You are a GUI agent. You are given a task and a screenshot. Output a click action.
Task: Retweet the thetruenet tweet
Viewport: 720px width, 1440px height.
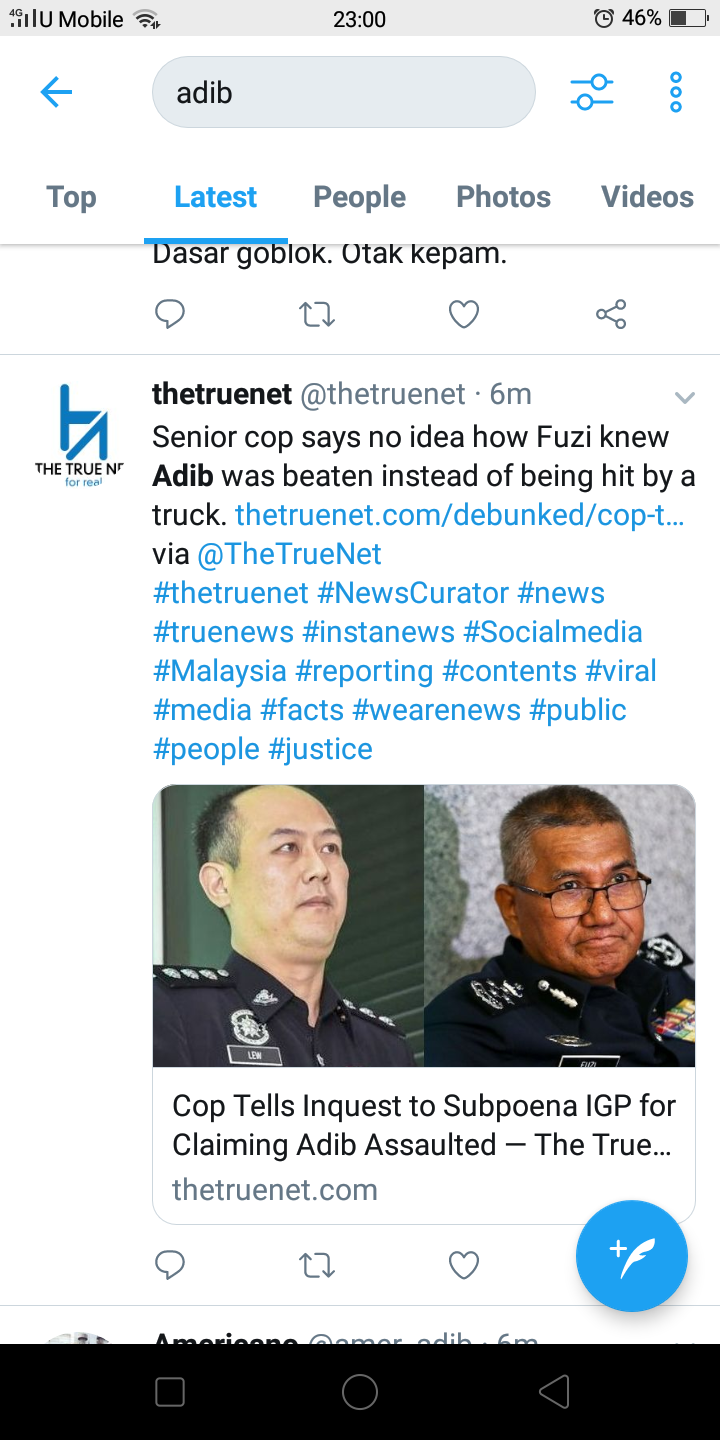coord(317,1266)
